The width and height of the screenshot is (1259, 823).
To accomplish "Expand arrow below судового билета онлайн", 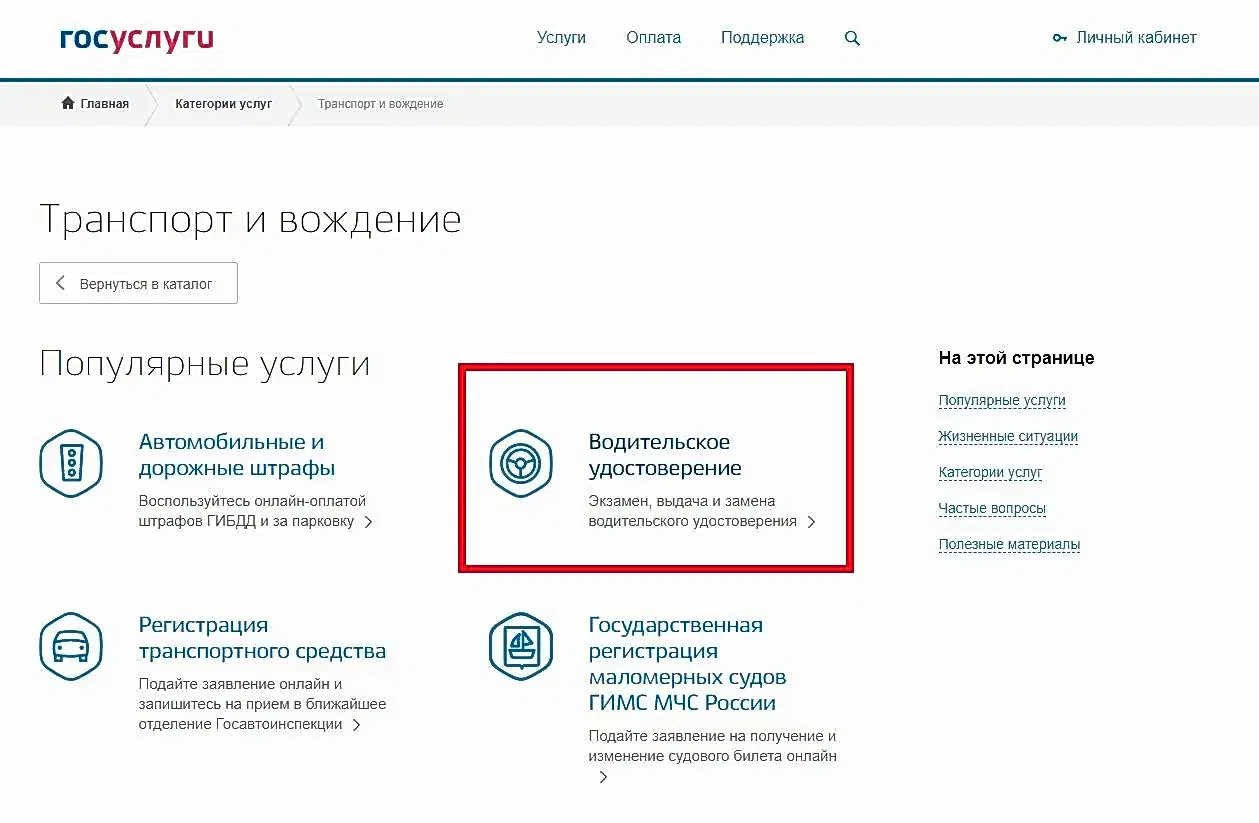I will (x=603, y=777).
